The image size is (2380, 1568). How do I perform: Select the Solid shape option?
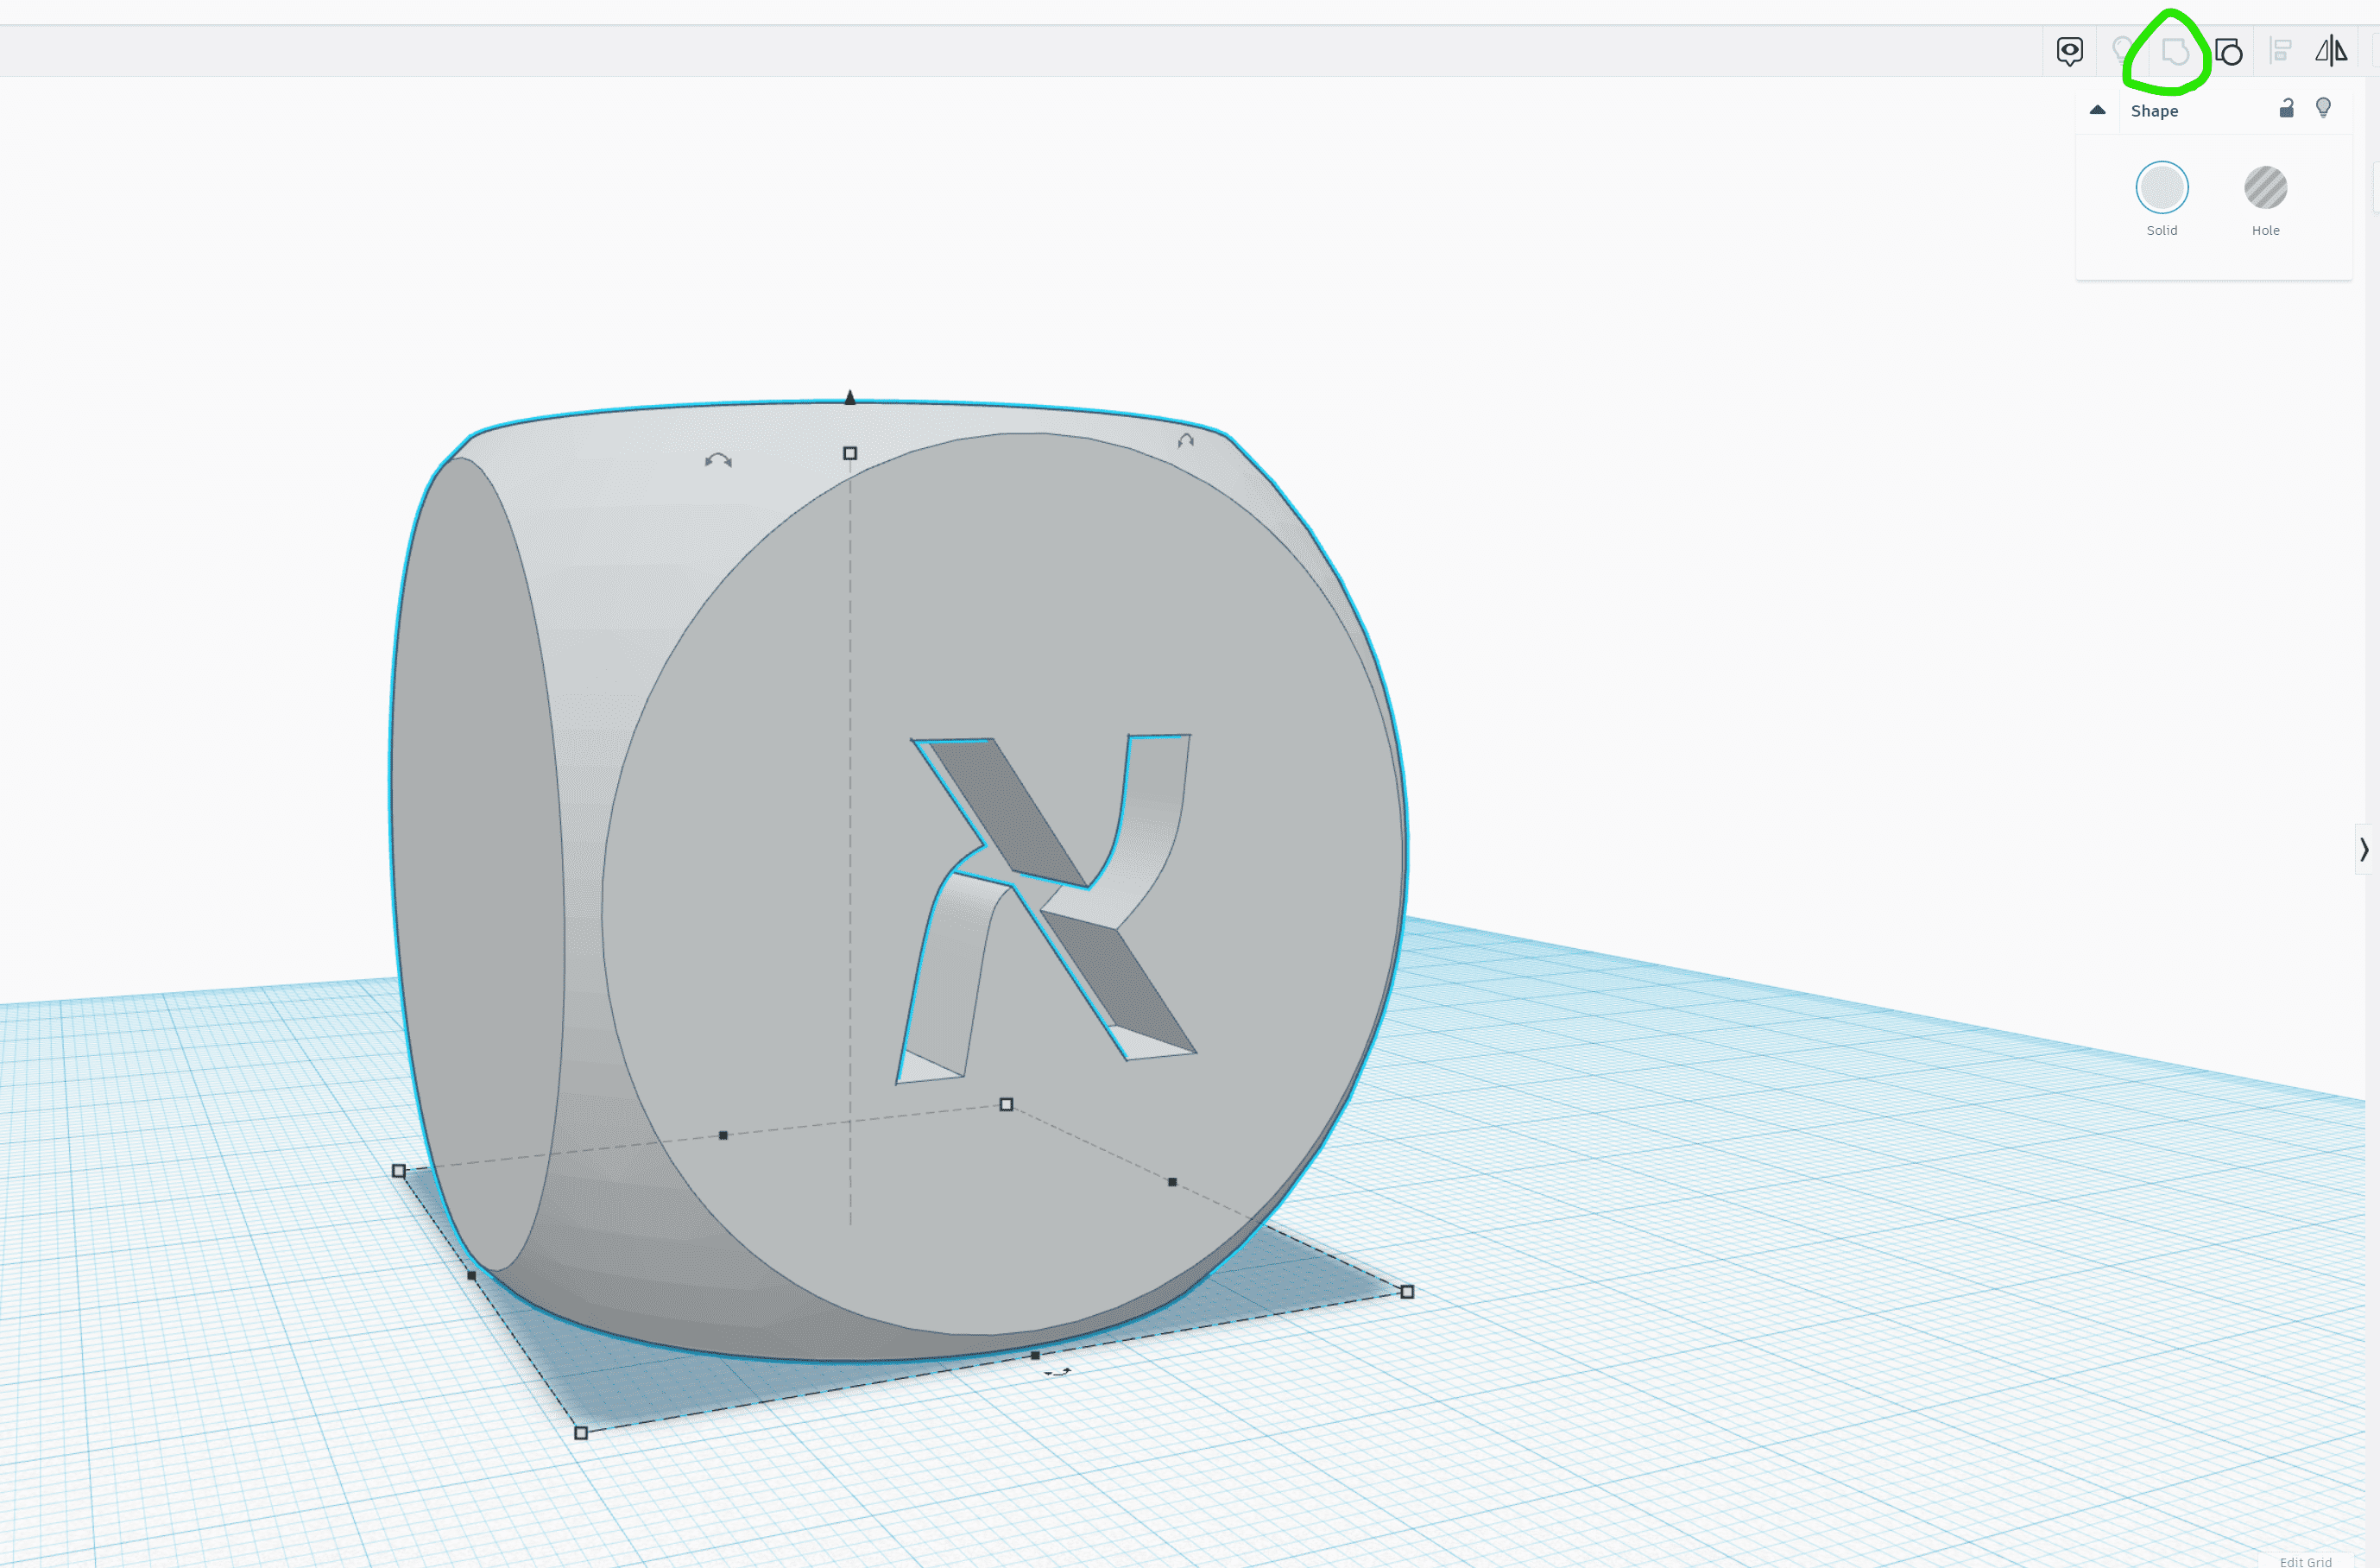[x=2161, y=188]
